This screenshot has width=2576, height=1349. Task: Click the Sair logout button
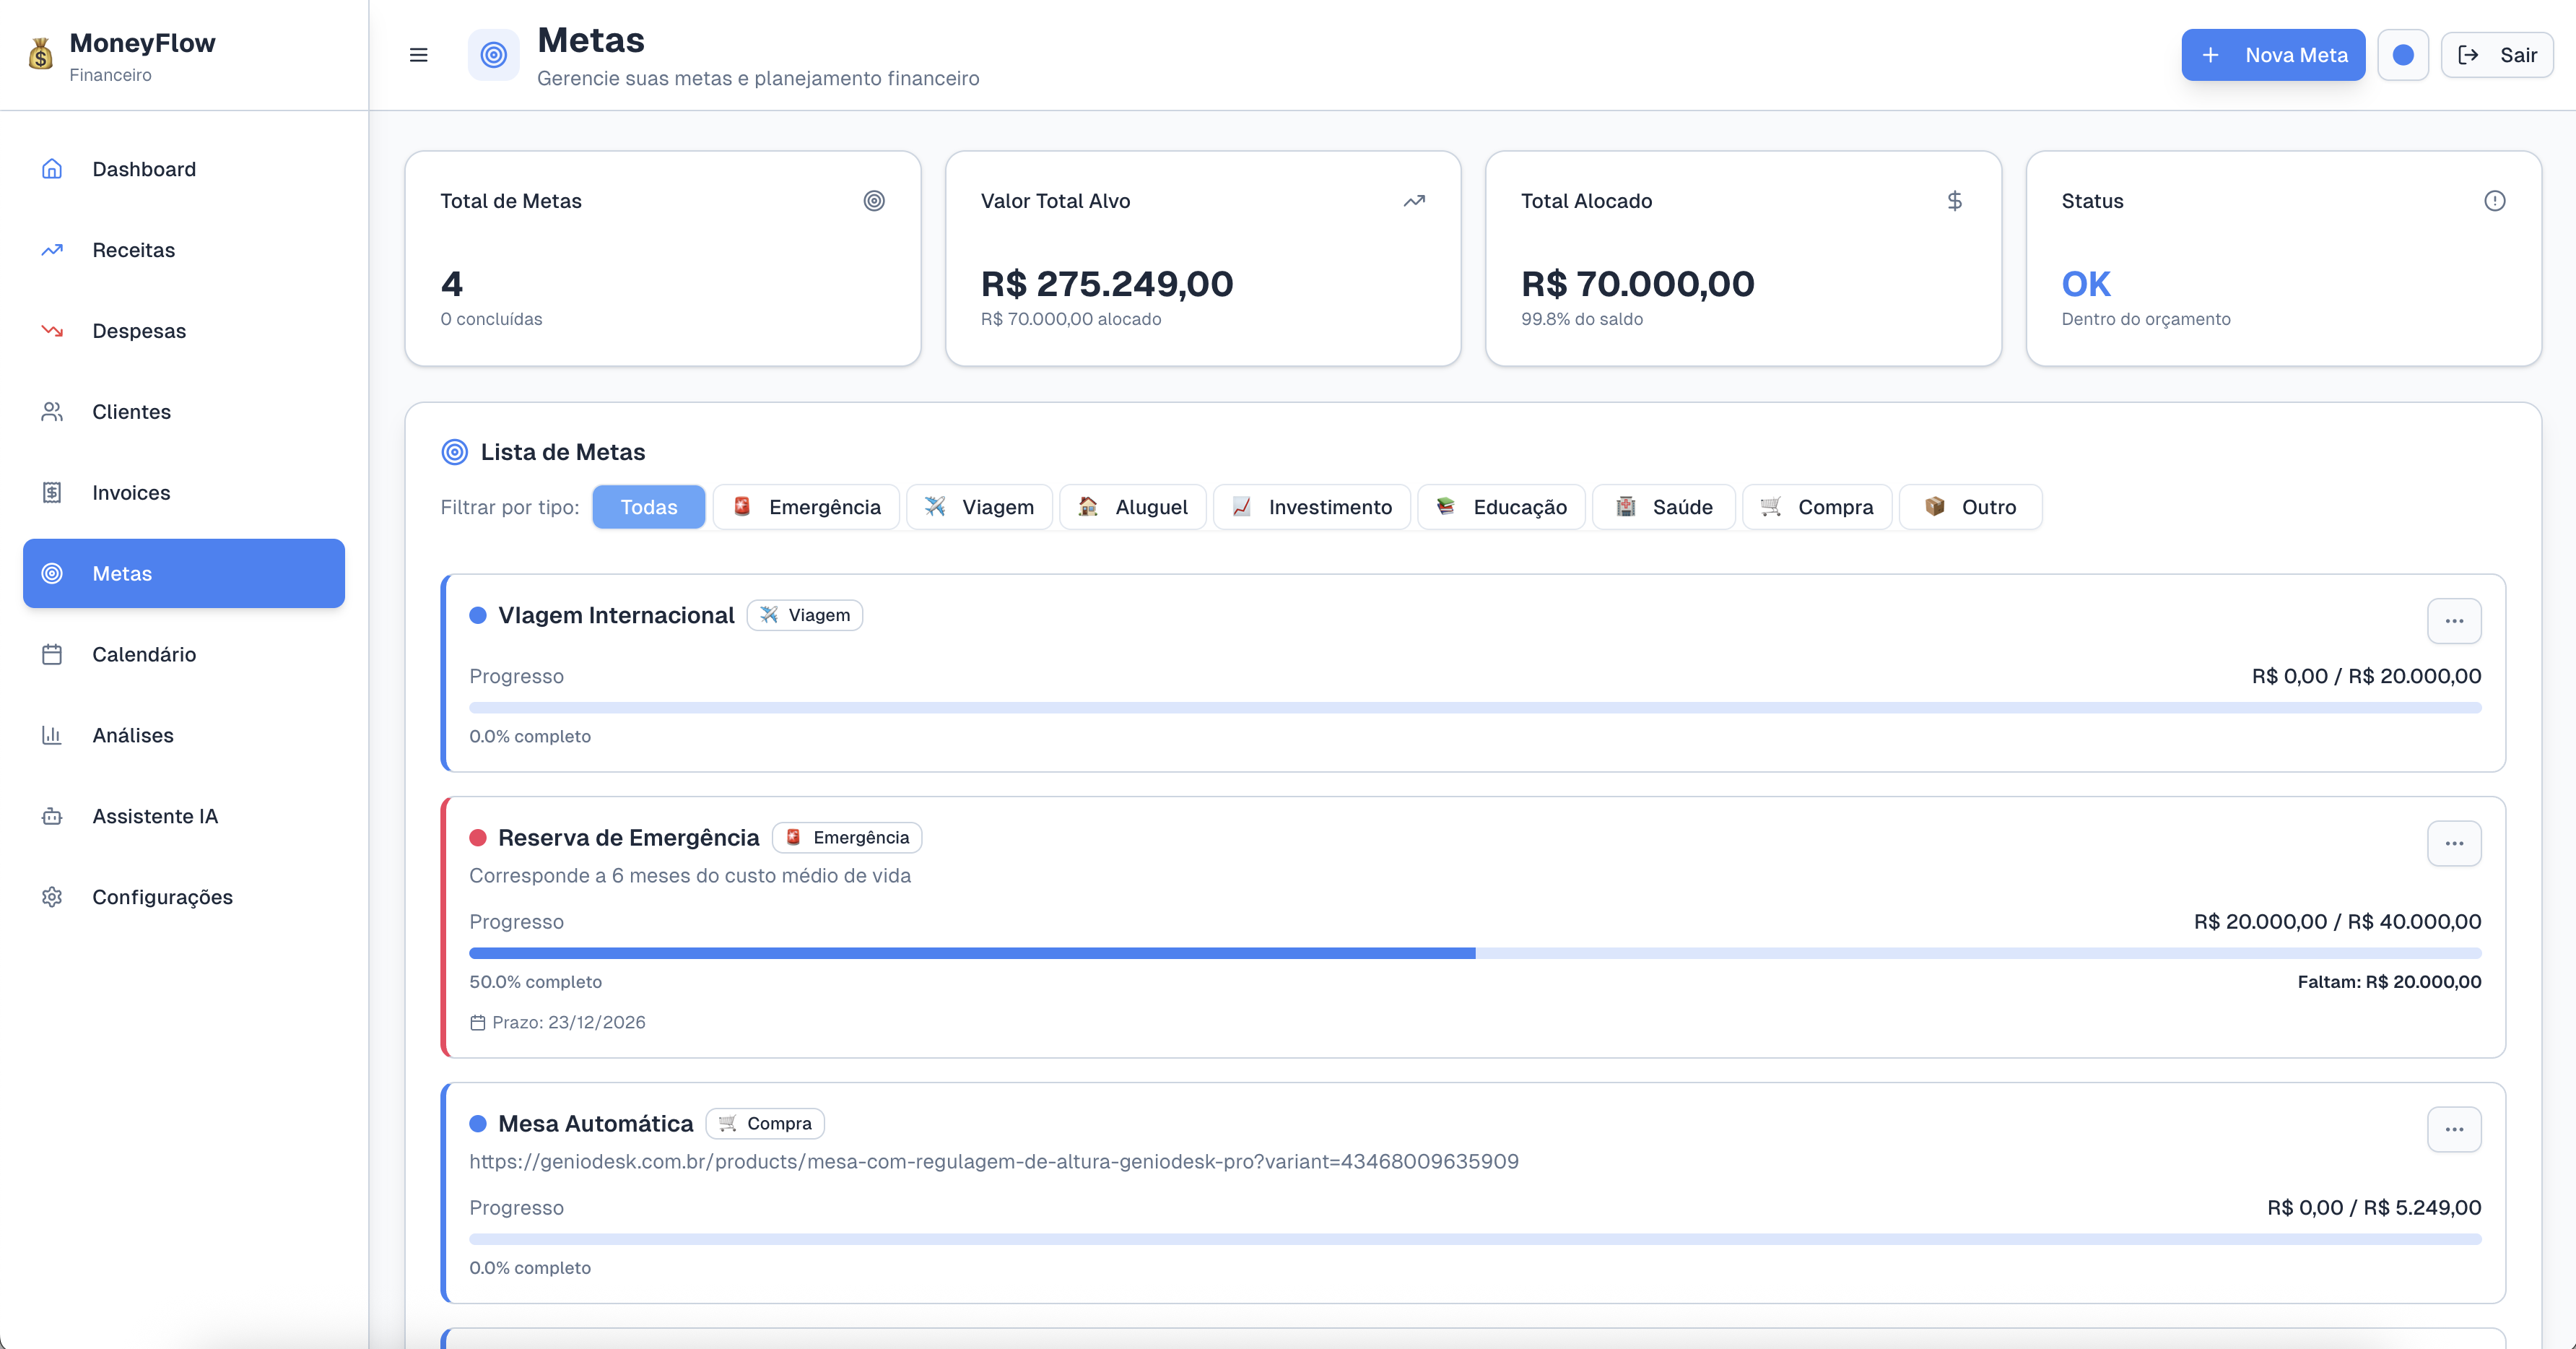click(2497, 55)
